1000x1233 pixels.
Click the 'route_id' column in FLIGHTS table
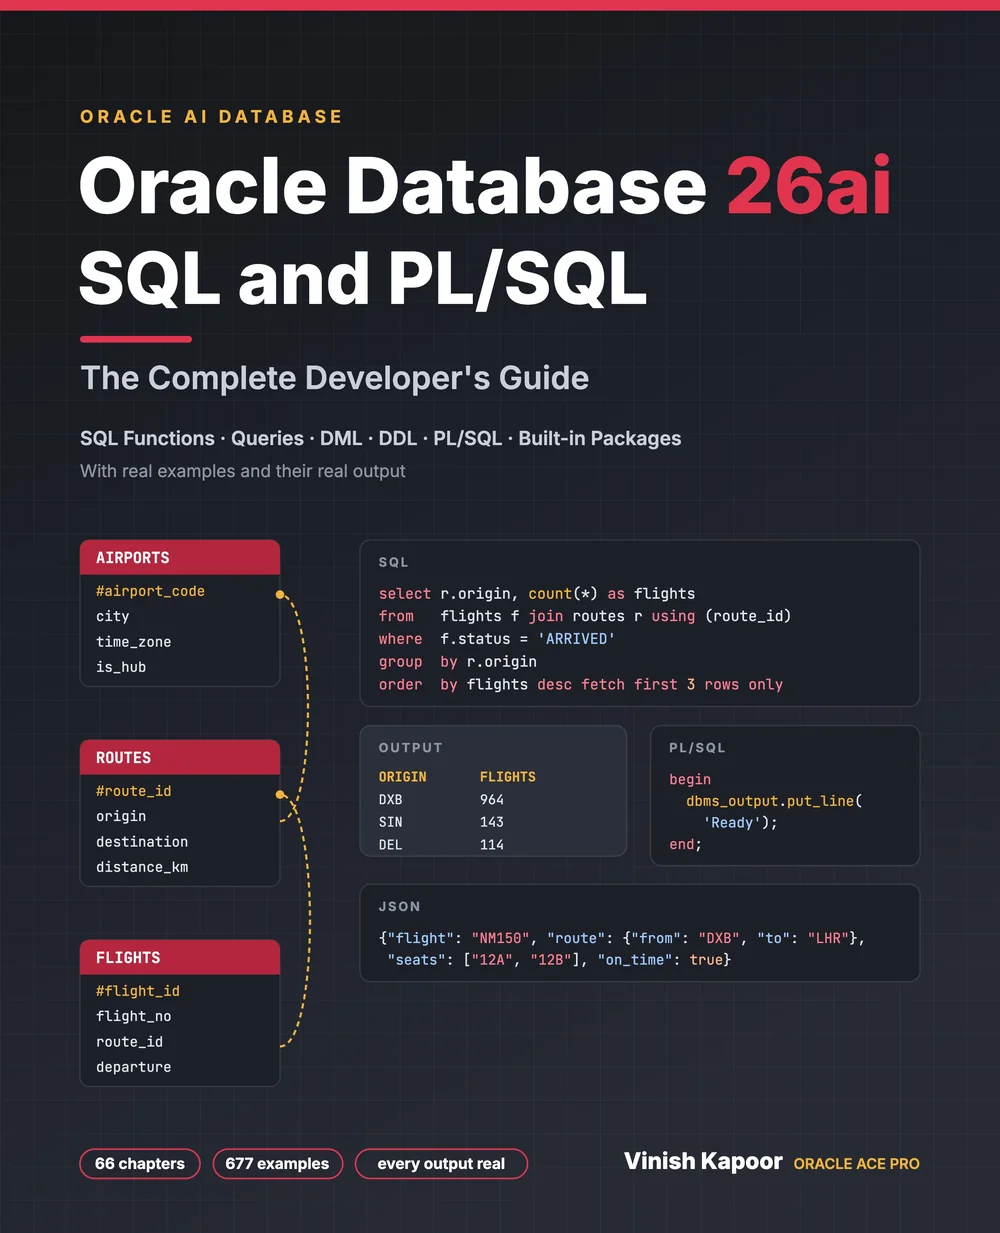click(130, 1042)
